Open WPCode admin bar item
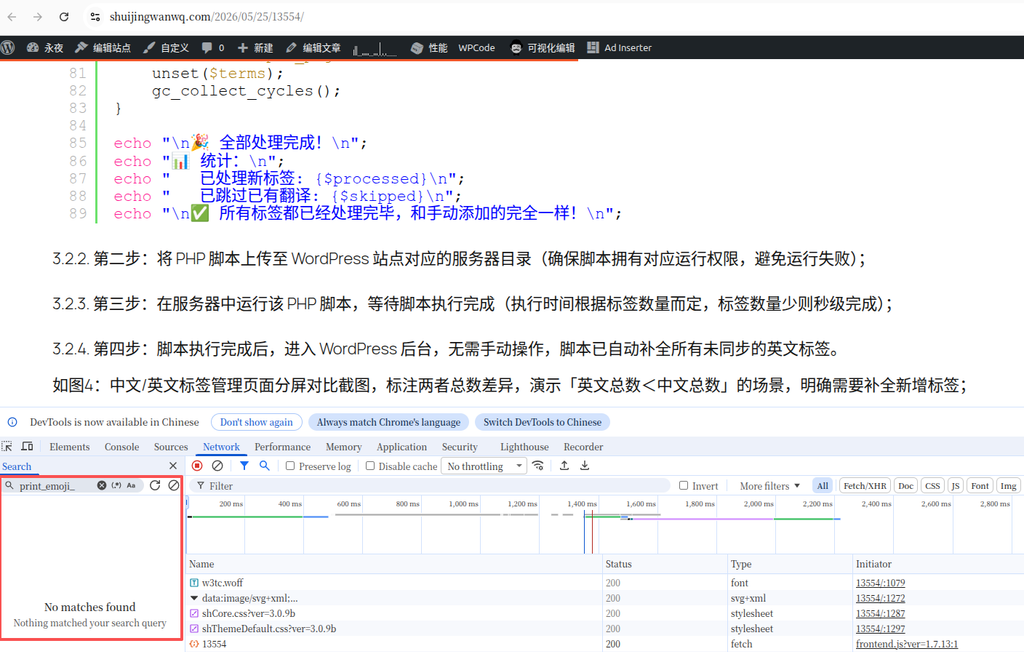This screenshot has height=652, width=1024. (x=476, y=48)
